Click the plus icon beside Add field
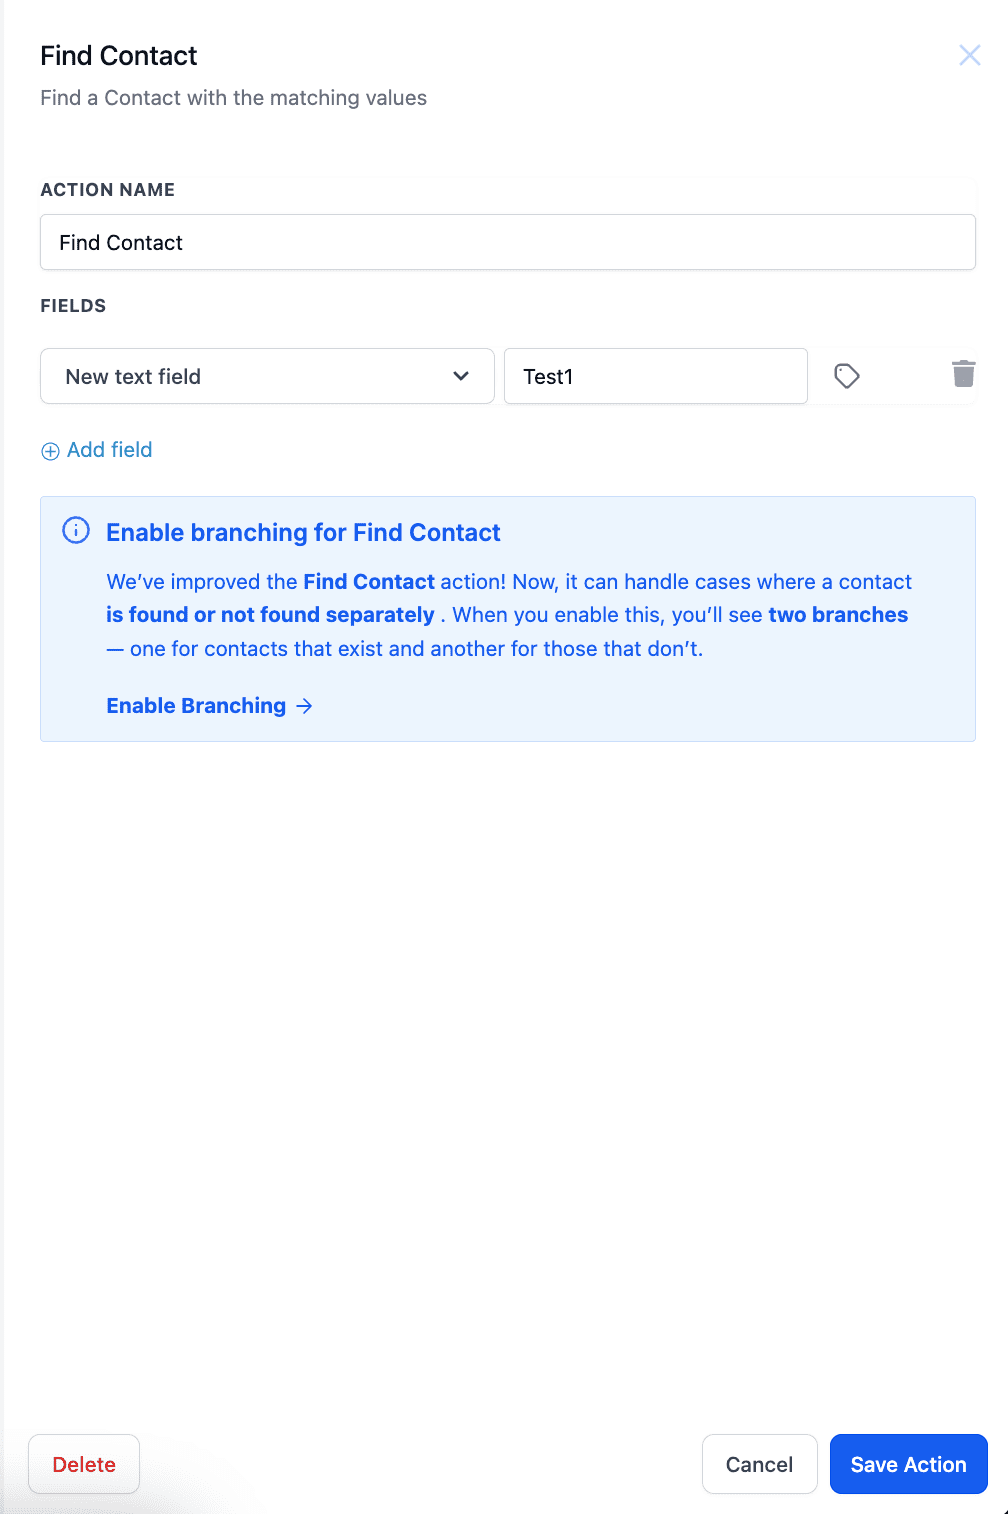1008x1514 pixels. coord(50,451)
